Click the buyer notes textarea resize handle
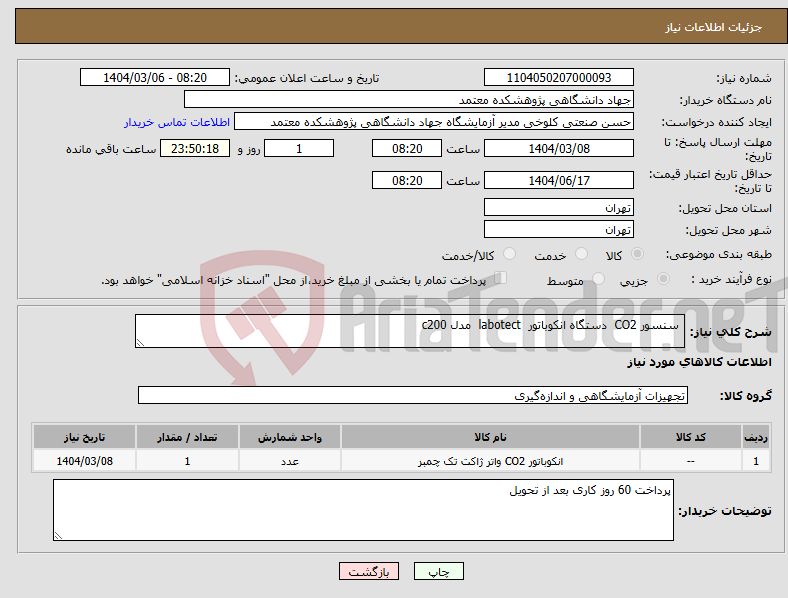The height and width of the screenshot is (598, 788). [58, 536]
